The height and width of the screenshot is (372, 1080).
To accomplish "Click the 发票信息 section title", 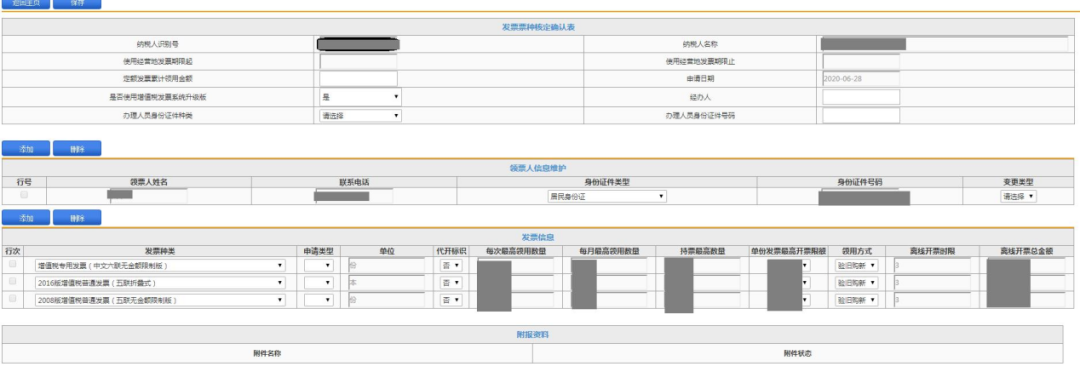I will click(x=538, y=237).
